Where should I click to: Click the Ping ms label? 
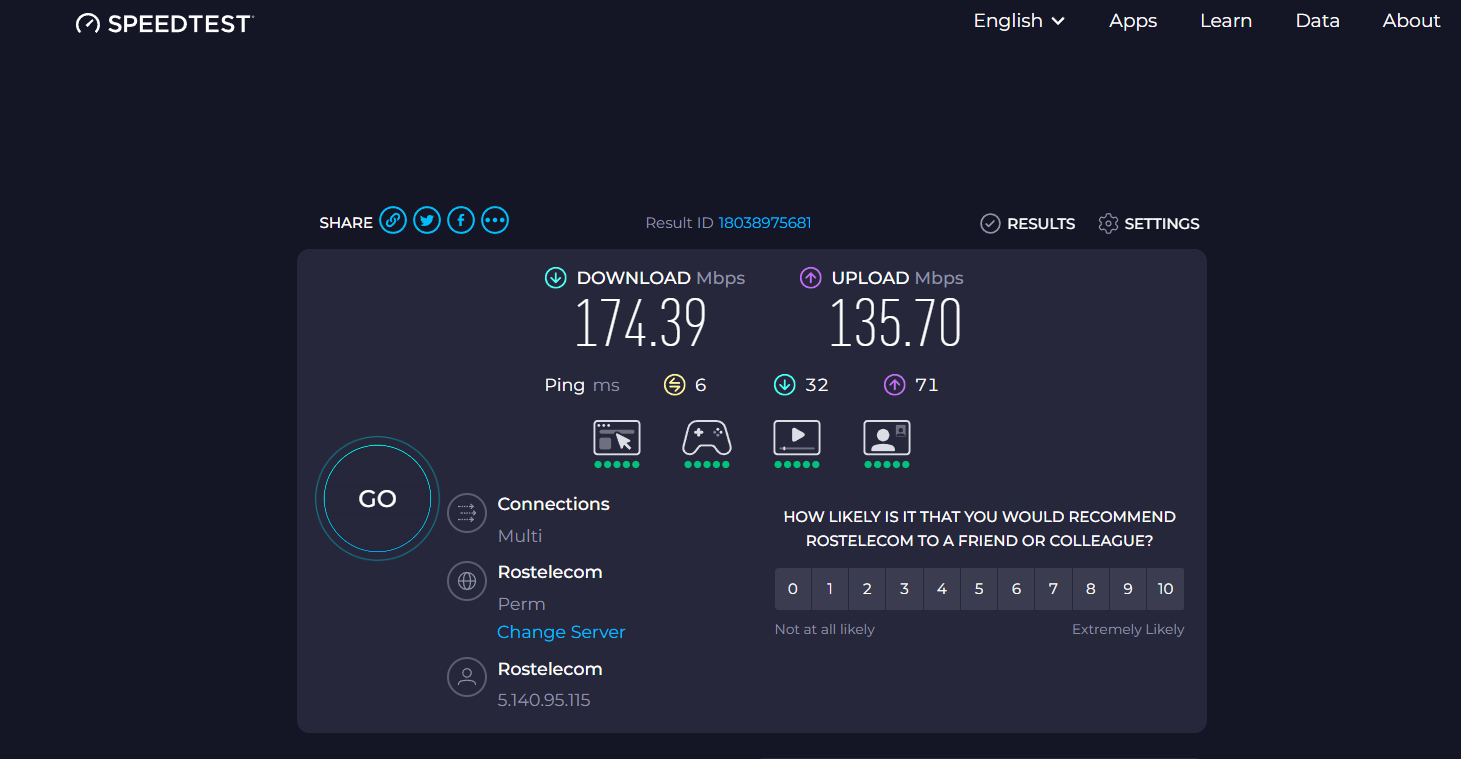click(582, 385)
